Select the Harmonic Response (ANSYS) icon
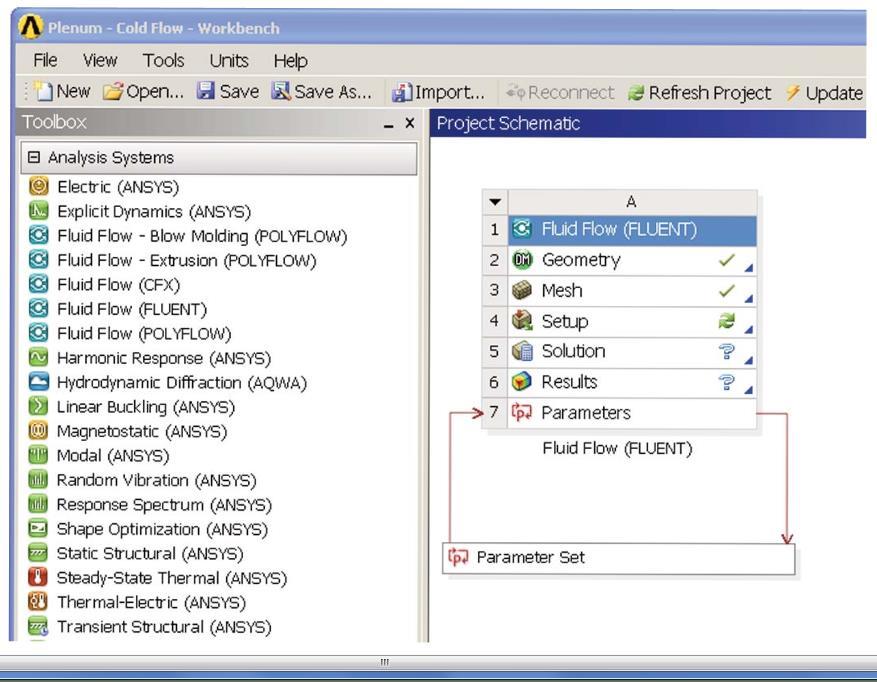This screenshot has height=682, width=877. [x=39, y=357]
